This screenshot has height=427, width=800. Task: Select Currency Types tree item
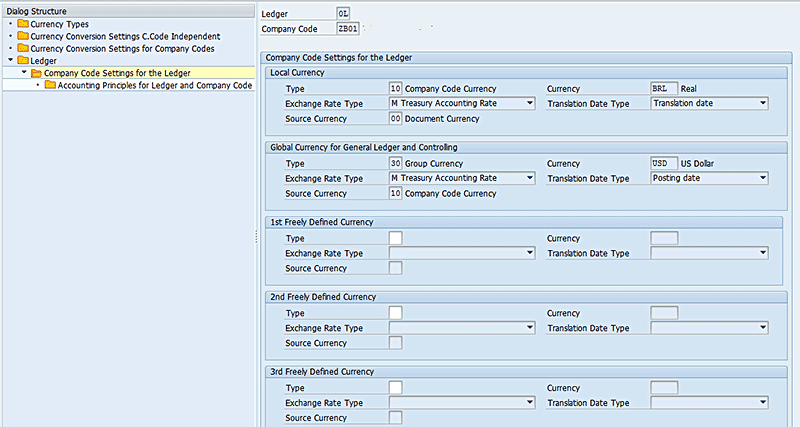coord(61,23)
